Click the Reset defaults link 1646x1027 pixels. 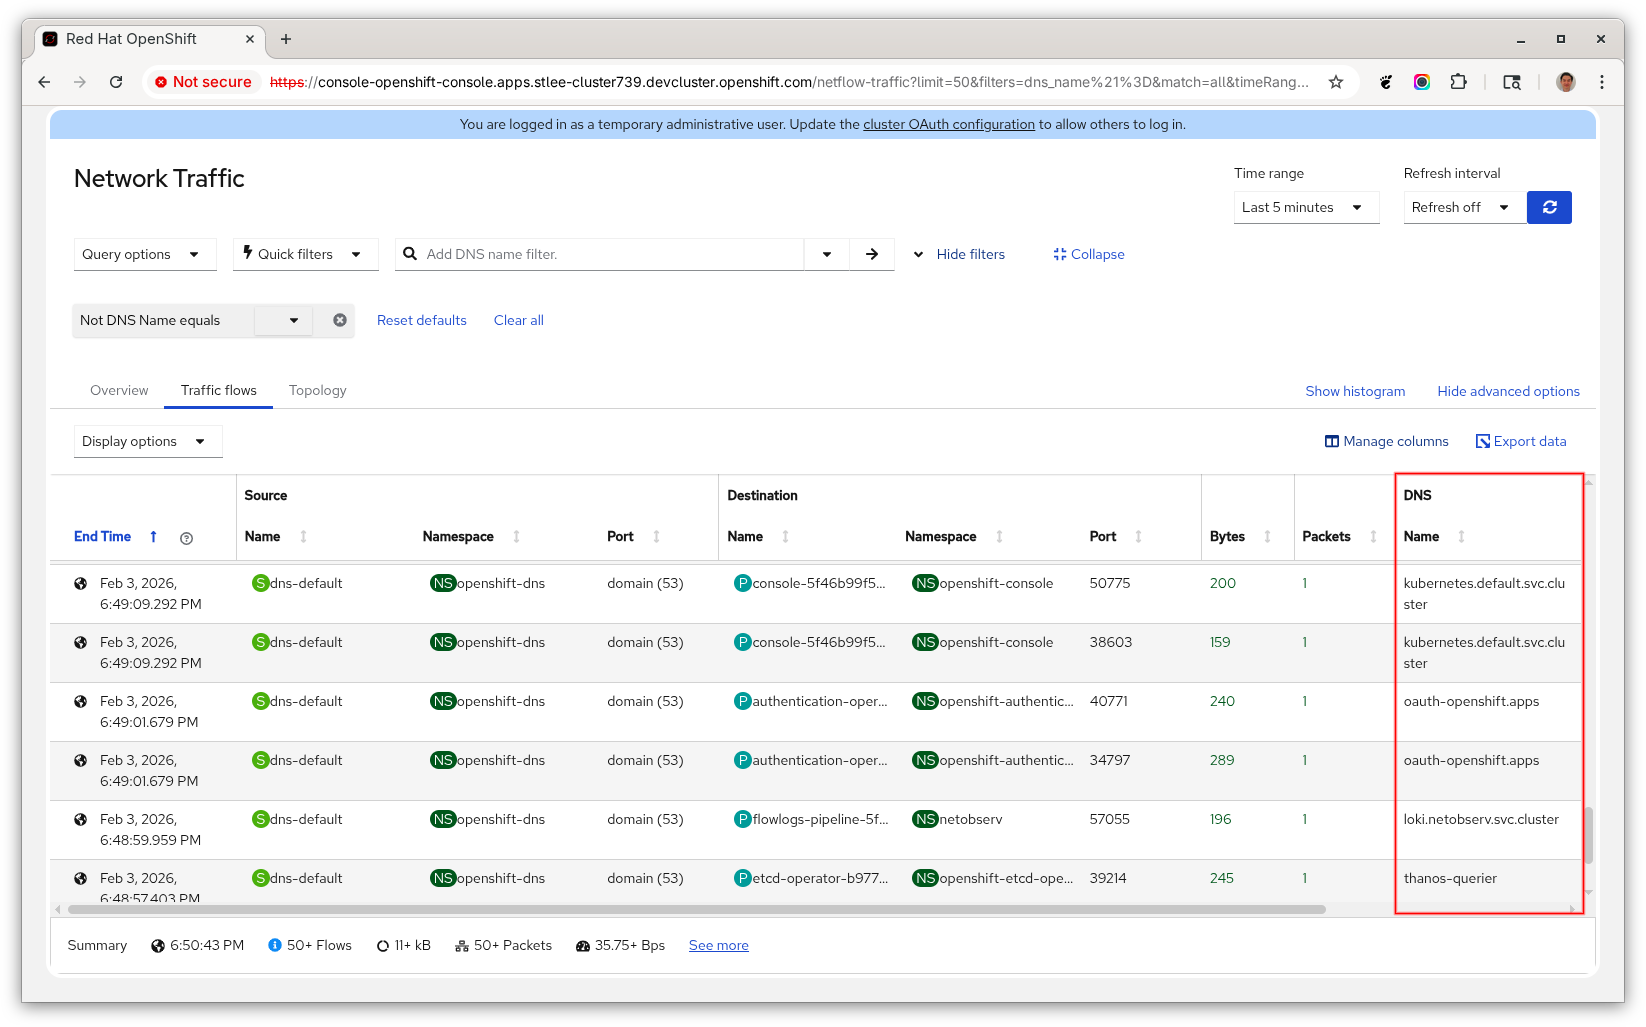coord(421,320)
